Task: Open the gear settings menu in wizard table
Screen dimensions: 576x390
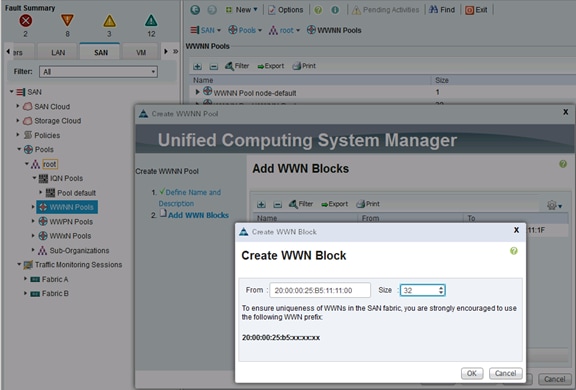Action: 554,205
